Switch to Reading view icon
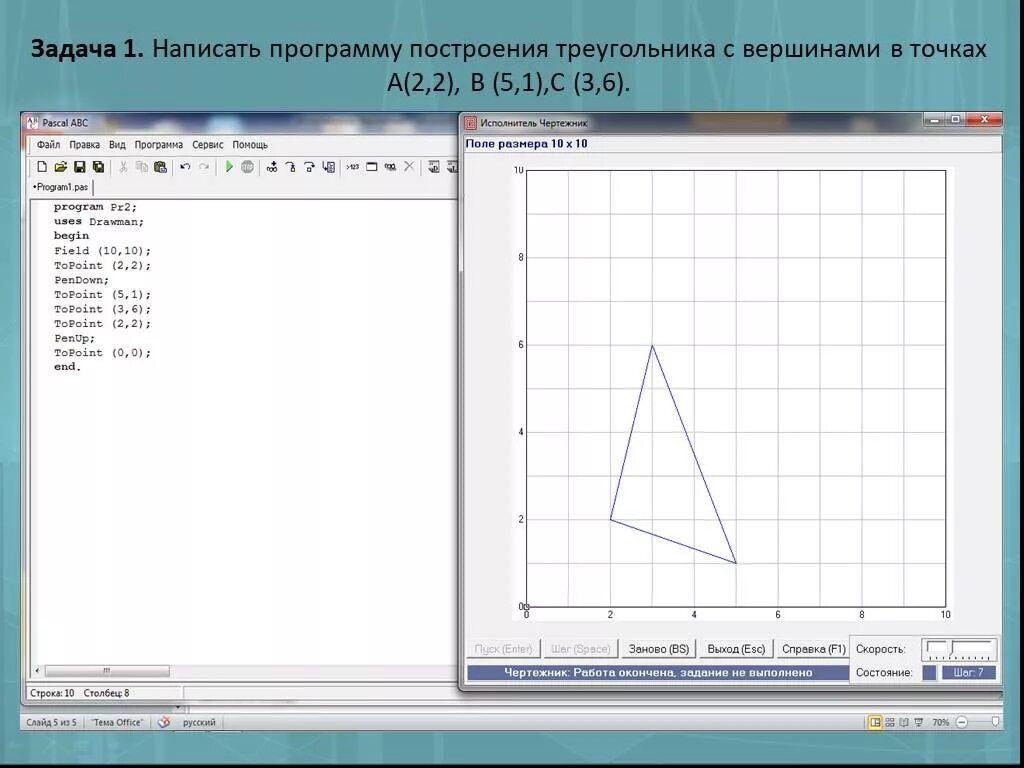The image size is (1024, 768). [x=904, y=722]
